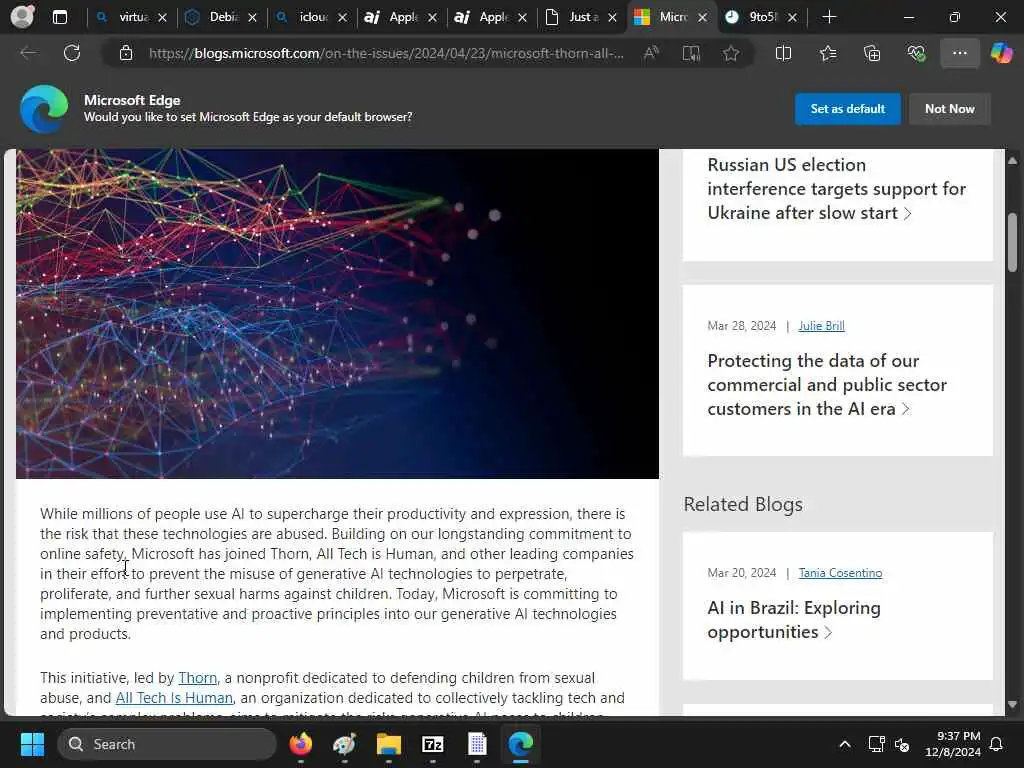1024x768 pixels.
Task: Open muted volume tray icon
Action: [x=902, y=744]
